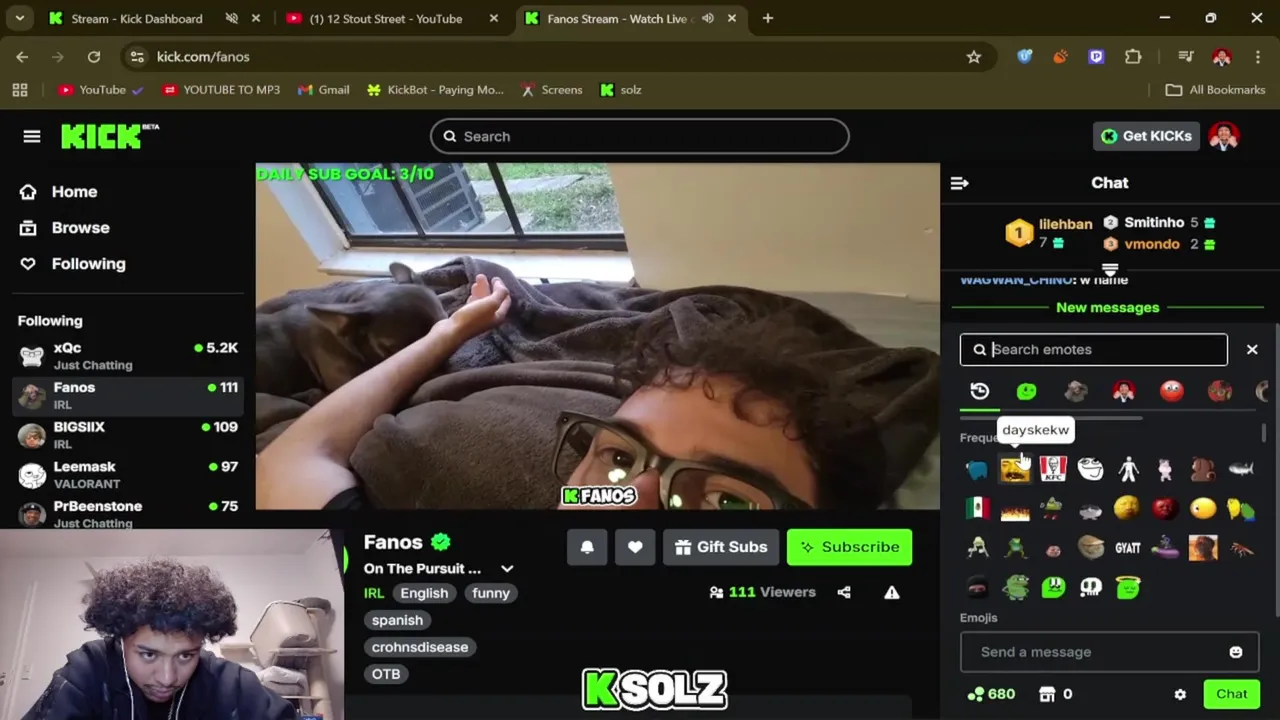Open the user profile avatar menu
This screenshot has height=720, width=1280.
(x=1224, y=136)
